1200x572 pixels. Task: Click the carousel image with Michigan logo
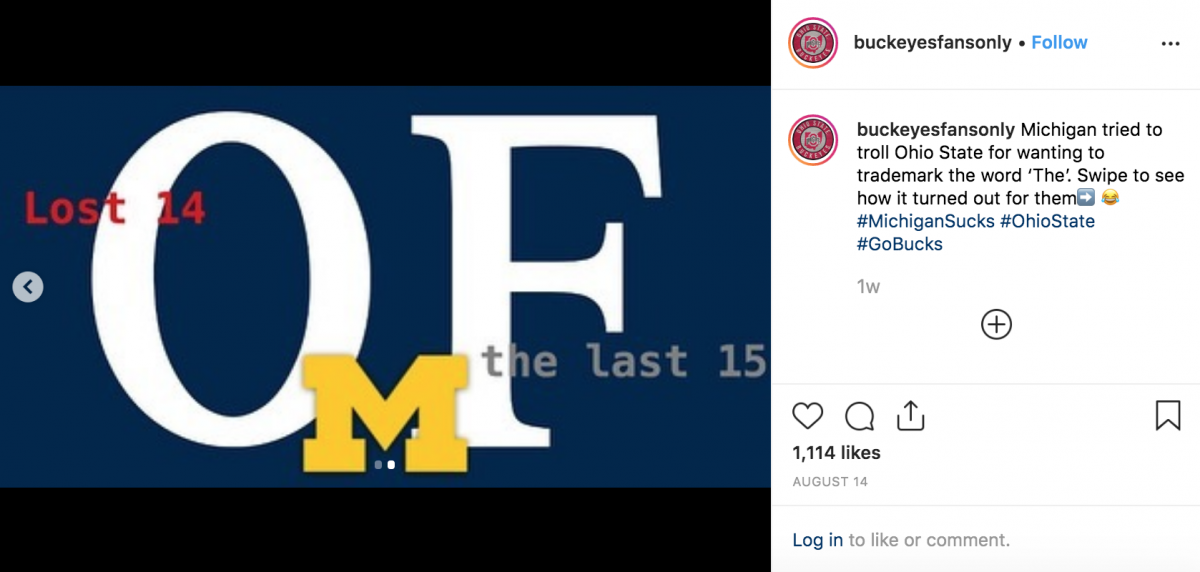[385, 287]
